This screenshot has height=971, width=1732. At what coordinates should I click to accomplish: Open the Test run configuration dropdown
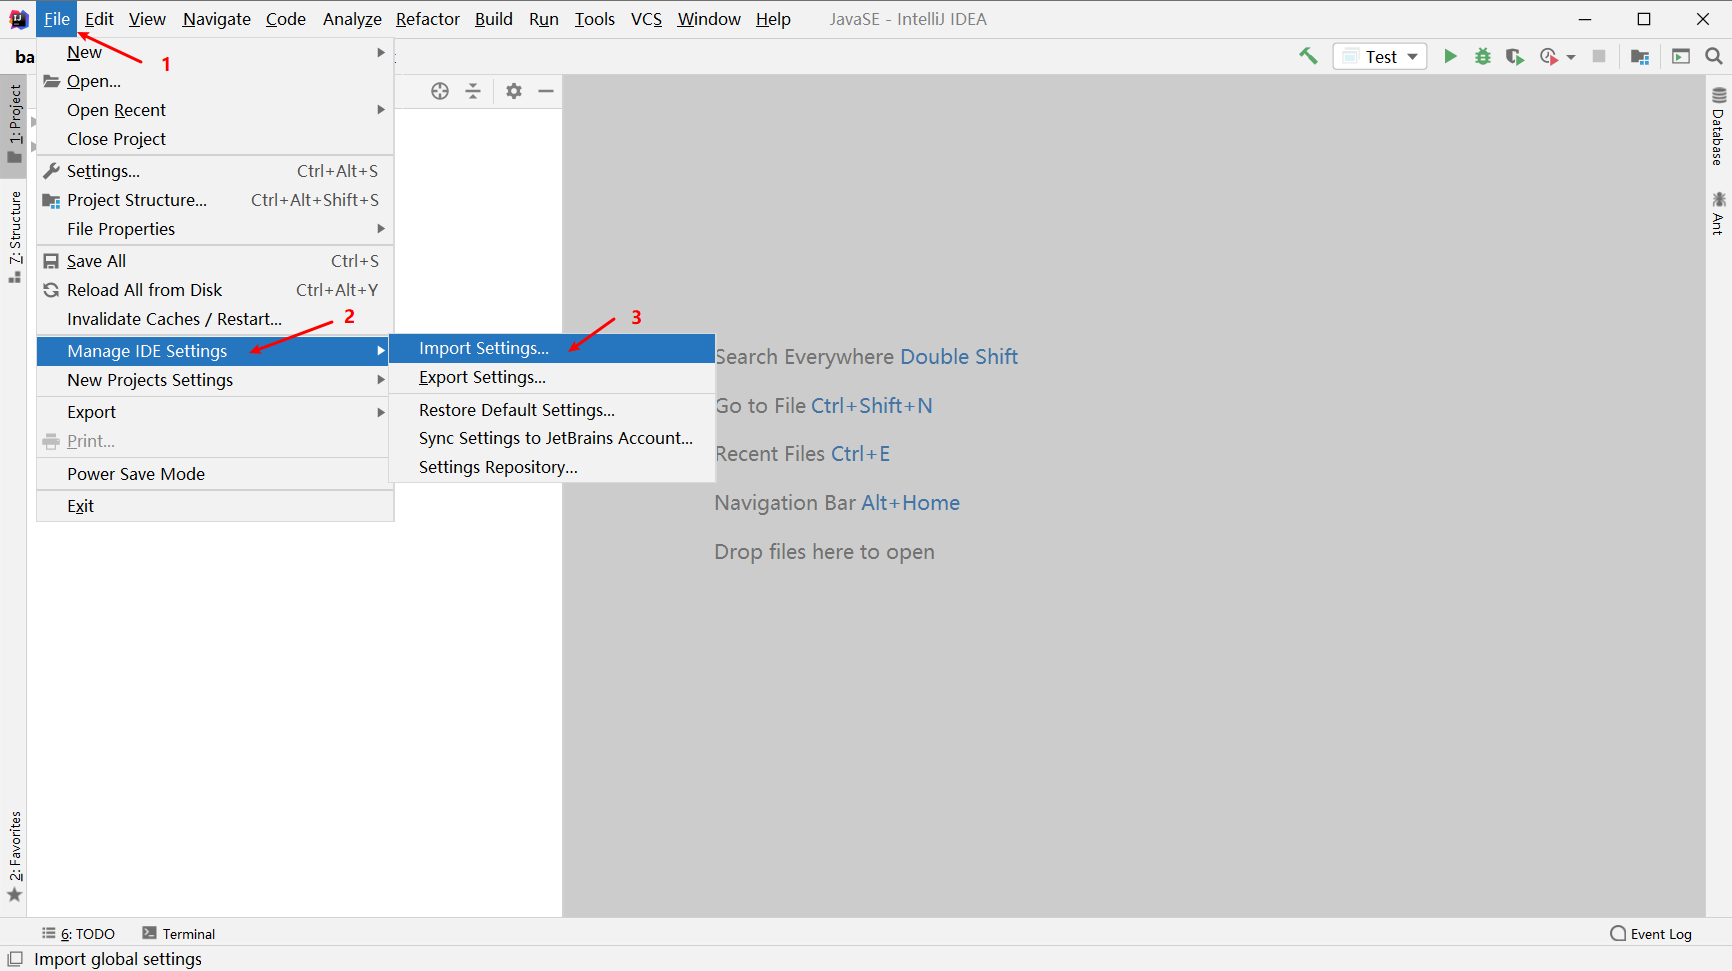click(1380, 56)
